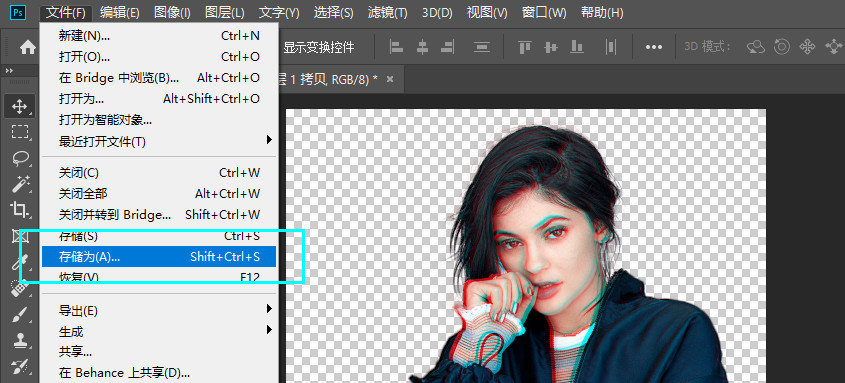Choose 打开为智能对象... menu entry
This screenshot has height=383, width=845.
(x=159, y=120)
